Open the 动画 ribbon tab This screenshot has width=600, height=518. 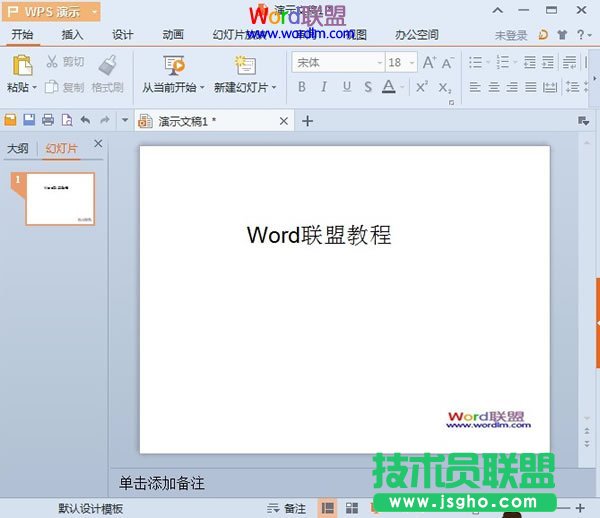click(173, 35)
